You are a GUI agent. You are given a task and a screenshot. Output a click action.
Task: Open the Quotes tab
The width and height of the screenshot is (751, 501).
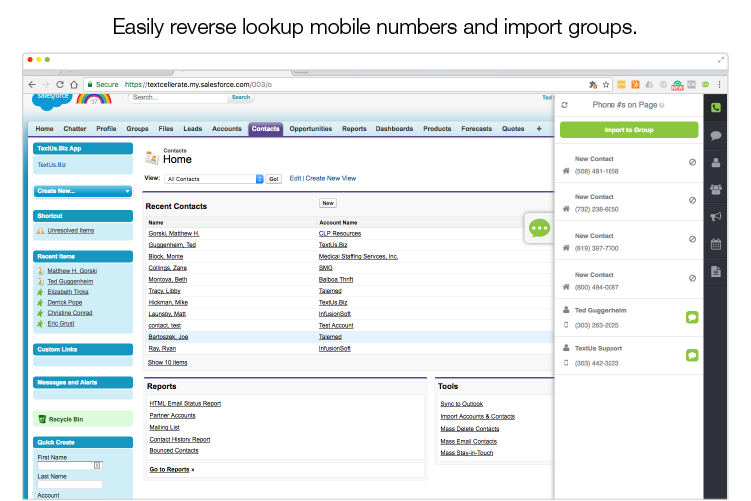point(513,129)
